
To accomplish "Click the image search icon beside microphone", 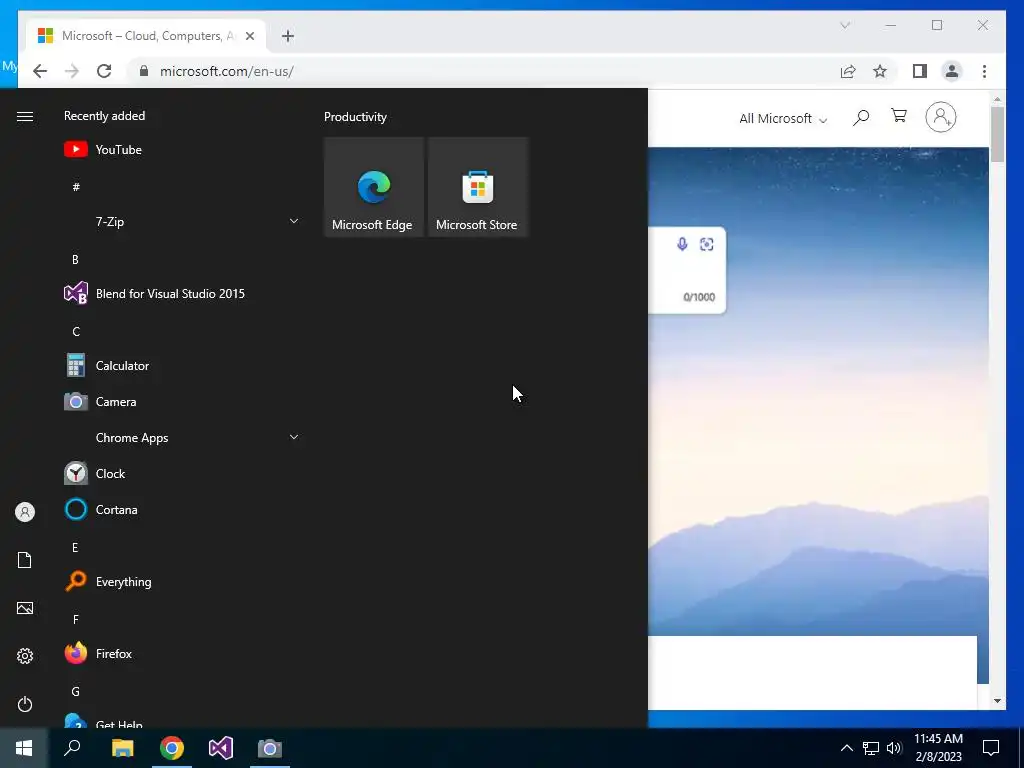I will click(707, 244).
